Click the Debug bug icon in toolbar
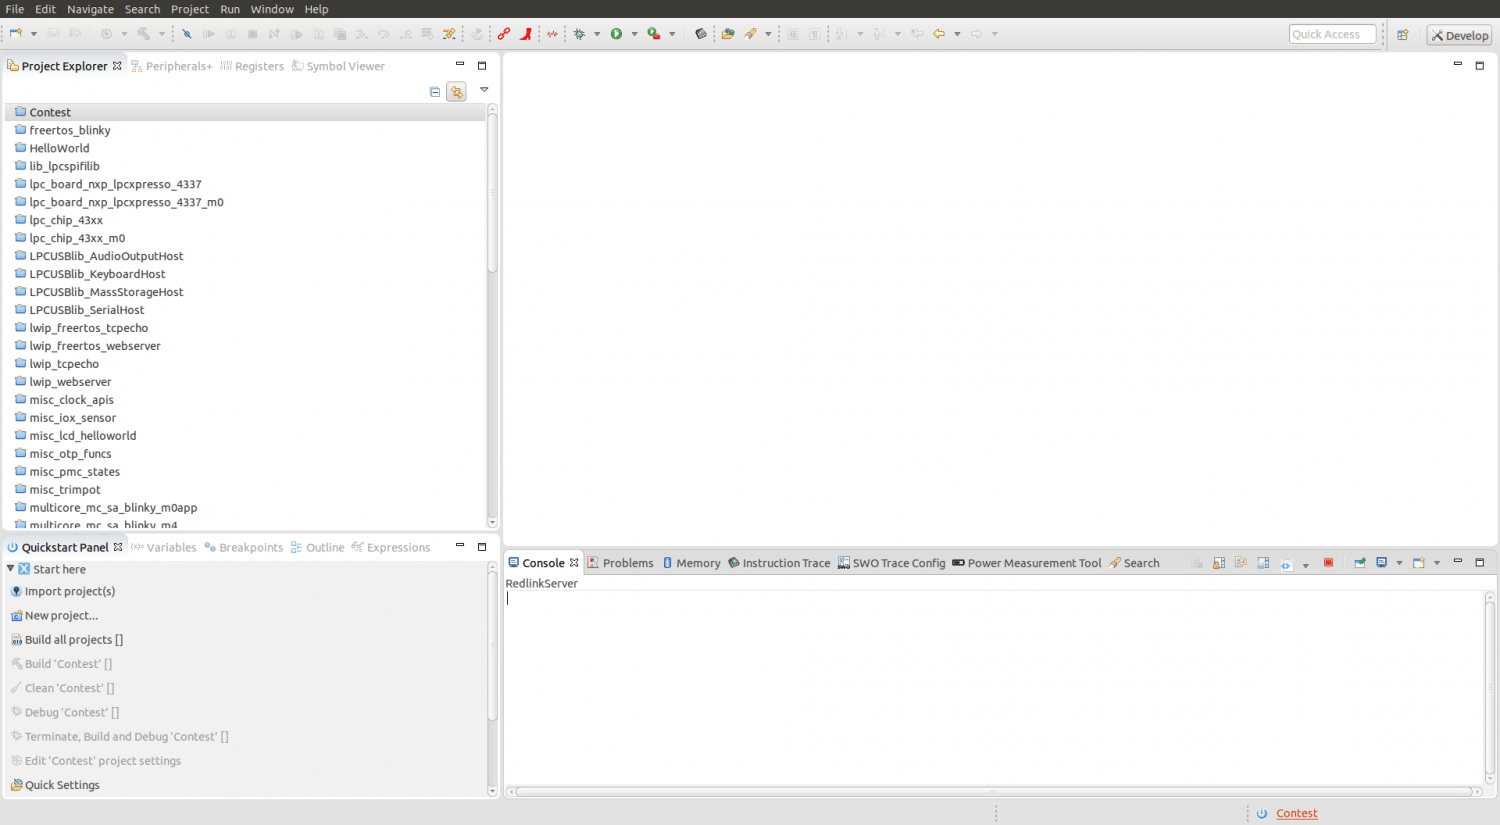 (x=579, y=34)
